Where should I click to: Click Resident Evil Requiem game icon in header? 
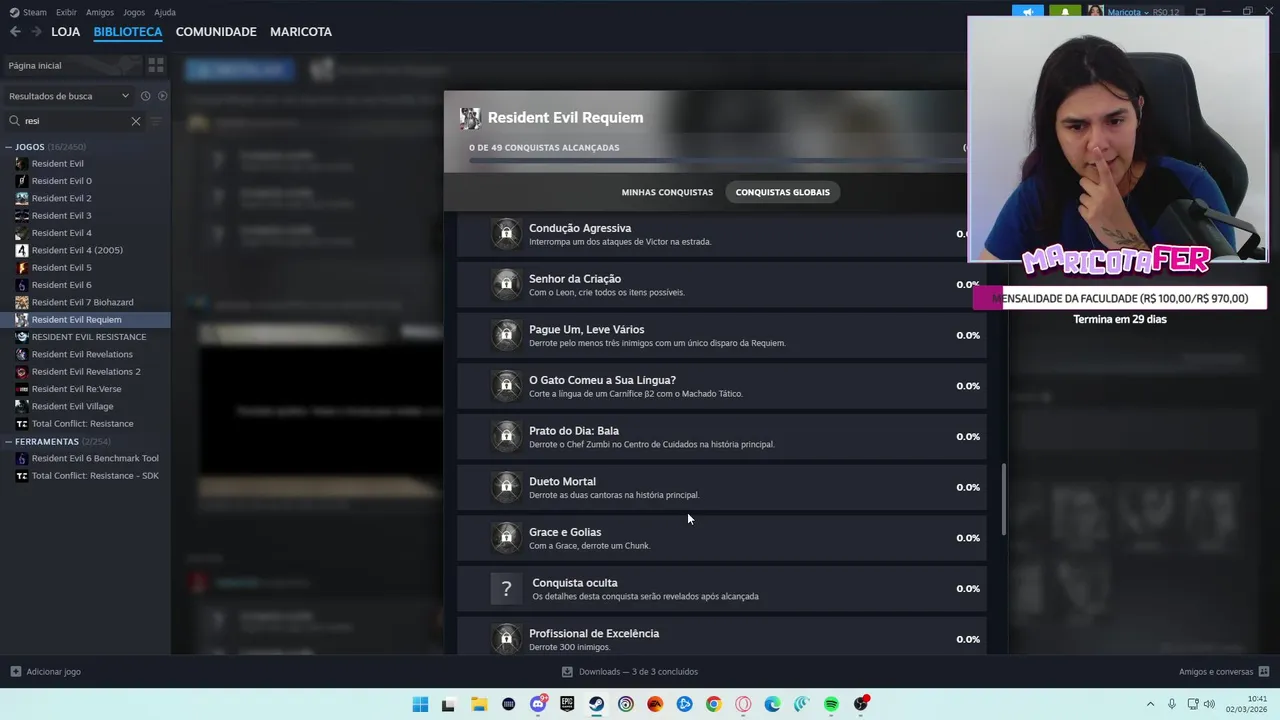tap(469, 118)
